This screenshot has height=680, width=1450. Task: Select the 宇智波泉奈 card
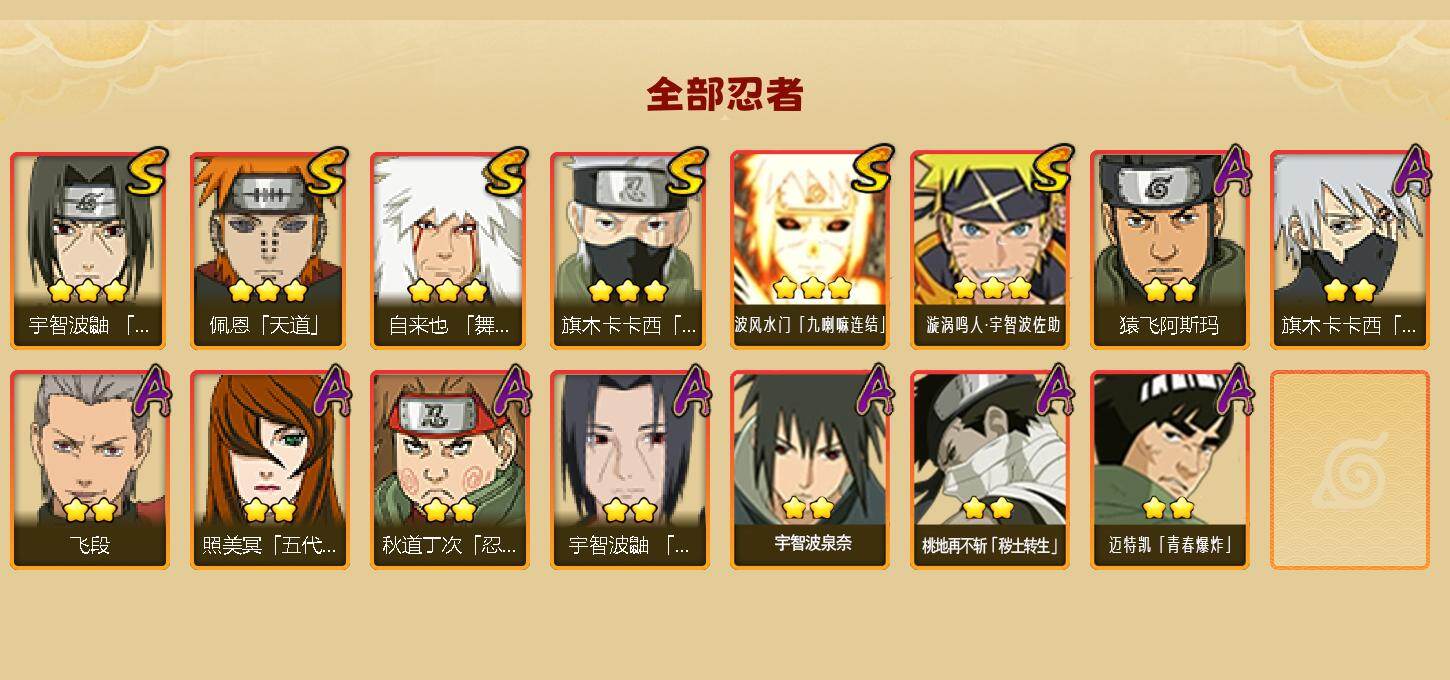(809, 470)
